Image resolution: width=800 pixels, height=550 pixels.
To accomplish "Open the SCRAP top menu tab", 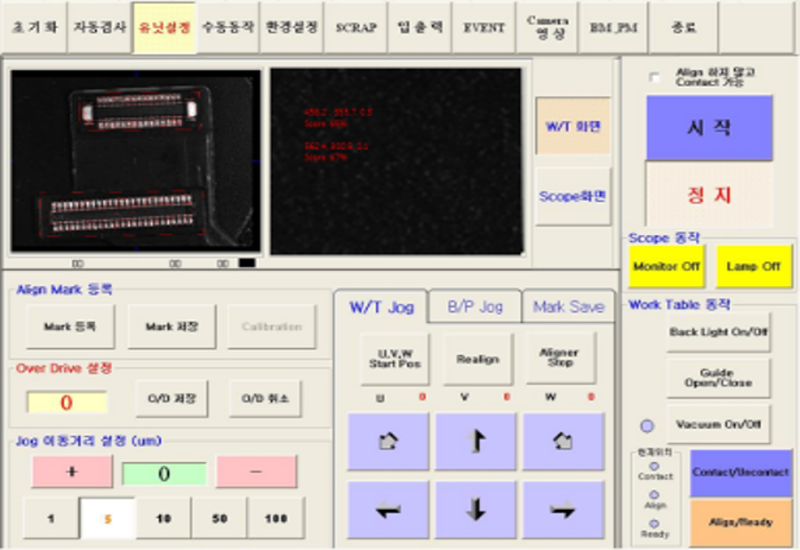I will (354, 28).
